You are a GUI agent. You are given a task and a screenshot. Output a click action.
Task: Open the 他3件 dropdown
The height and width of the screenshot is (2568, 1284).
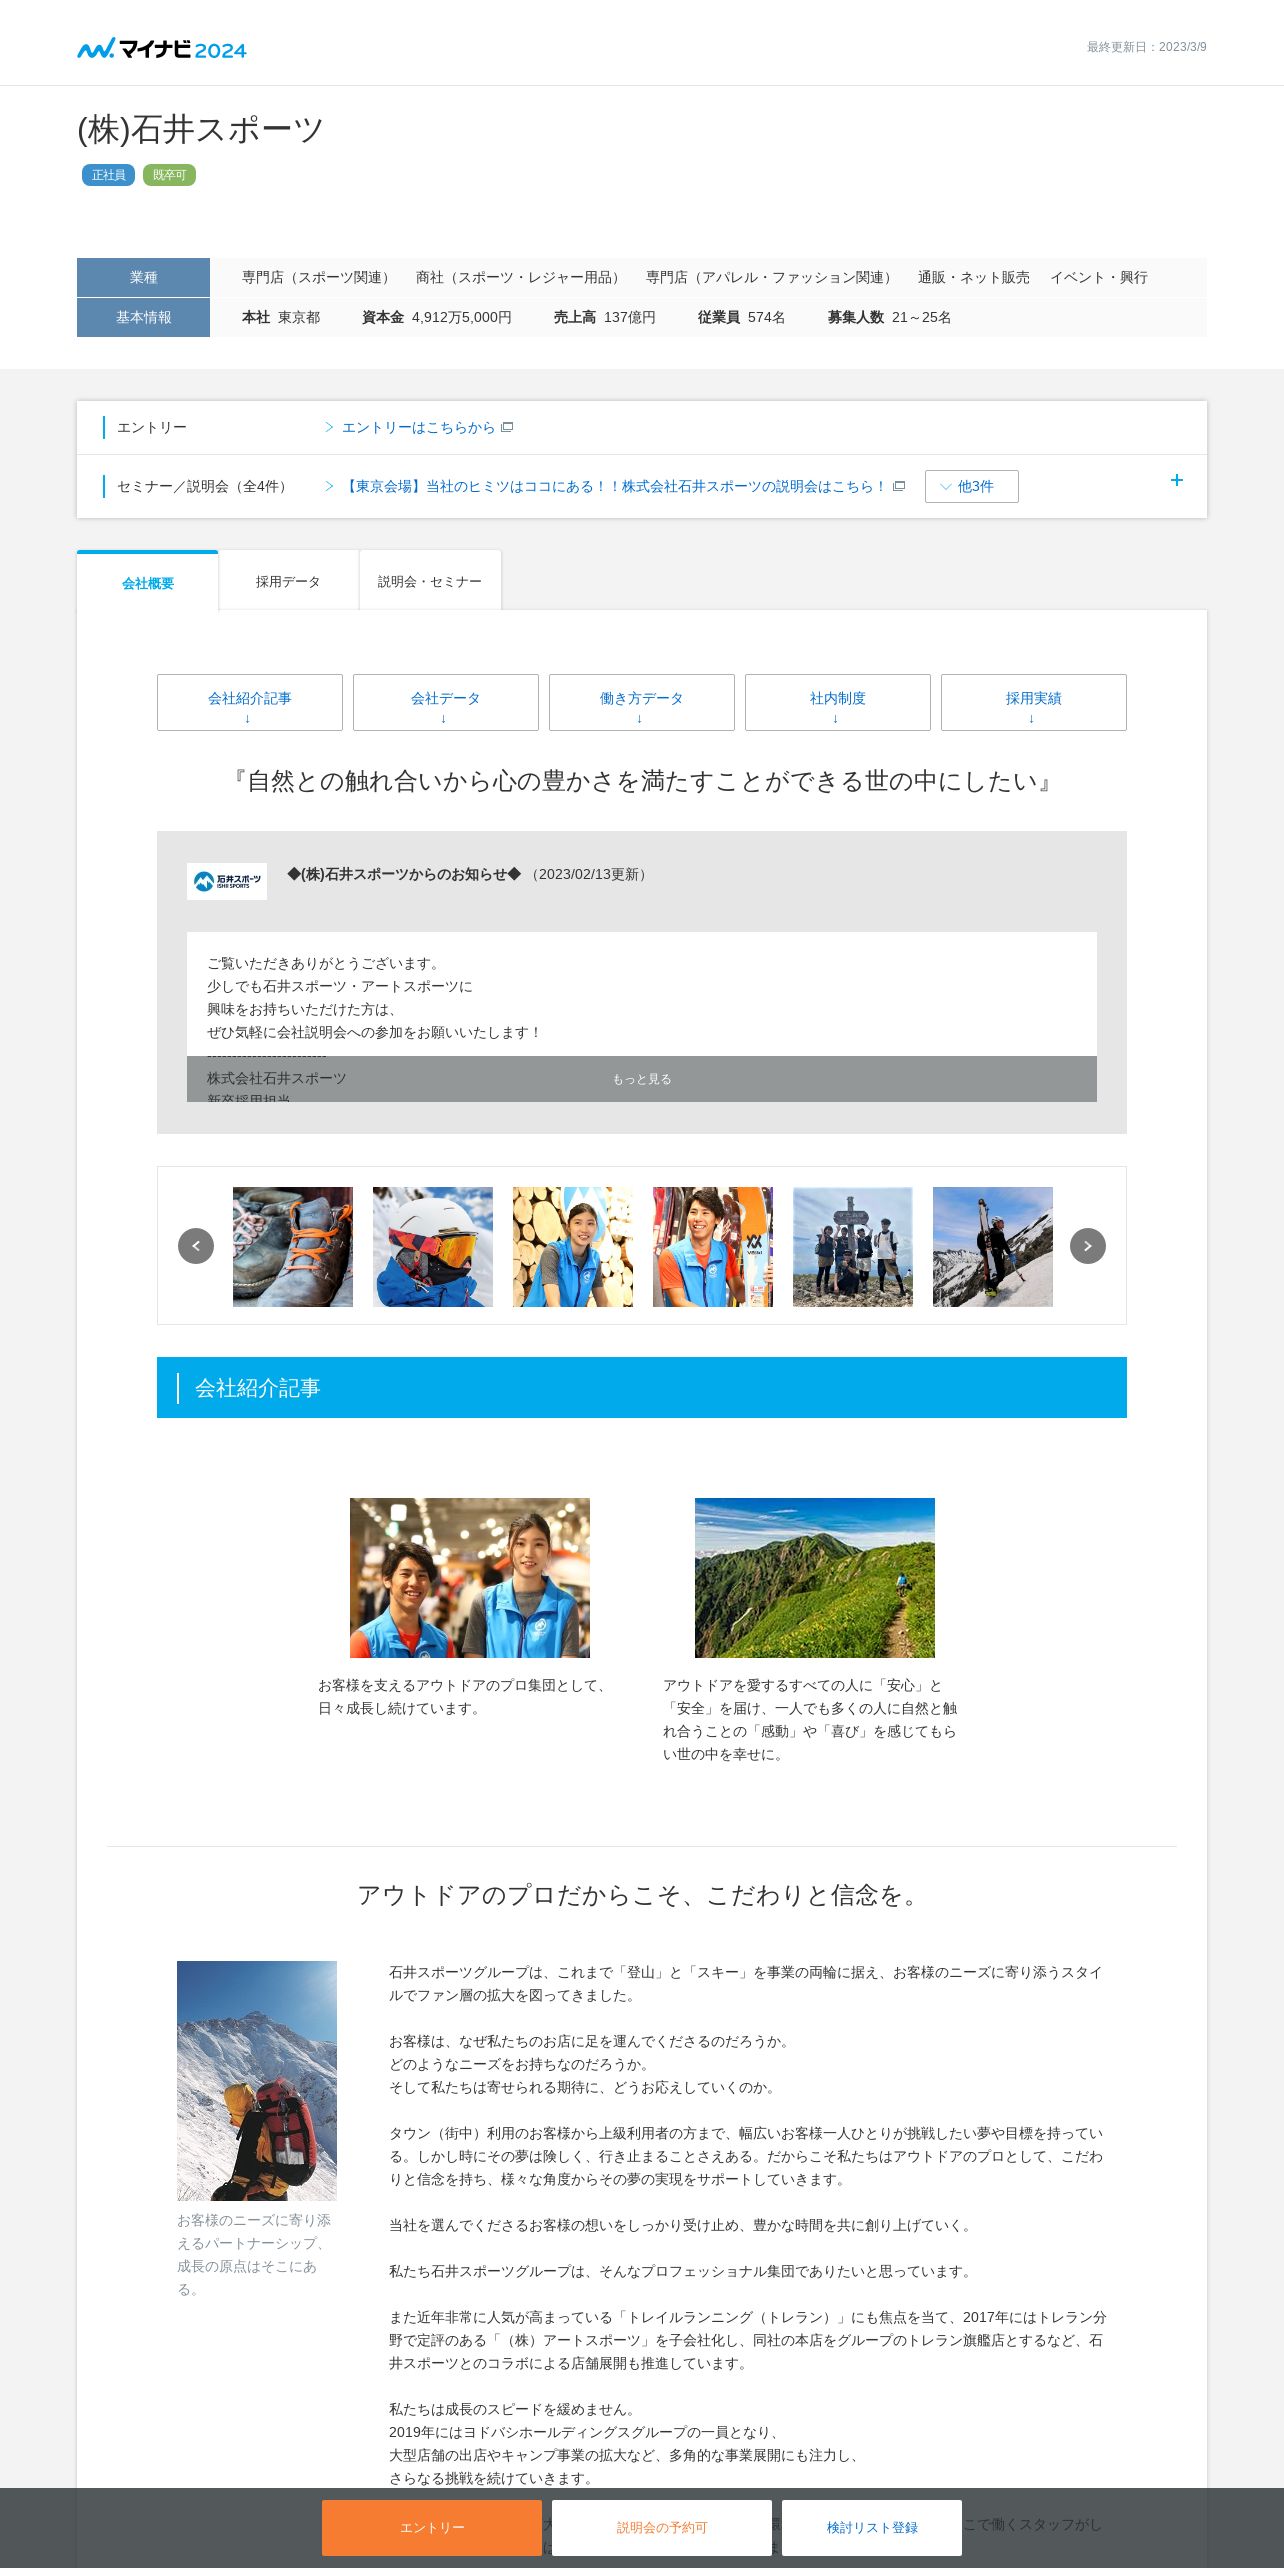971,486
